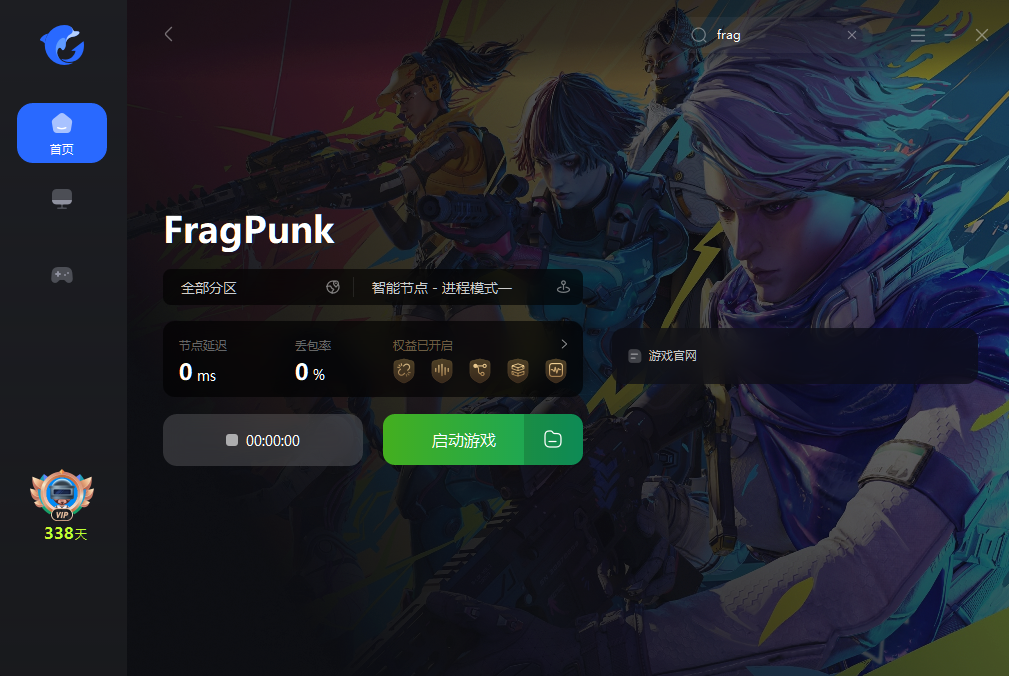Open the 首页 home tab in sidebar
The height and width of the screenshot is (676, 1009).
tap(62, 133)
